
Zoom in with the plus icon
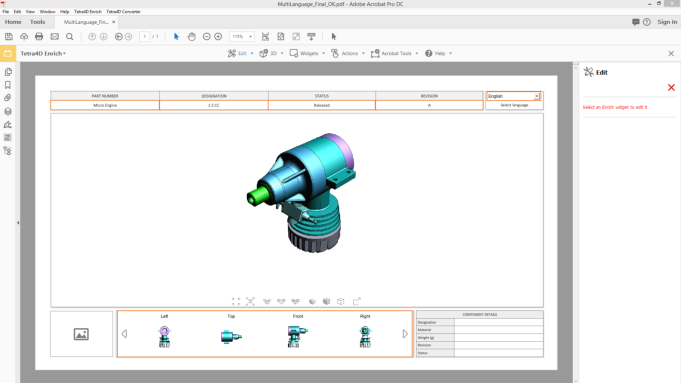click(218, 36)
